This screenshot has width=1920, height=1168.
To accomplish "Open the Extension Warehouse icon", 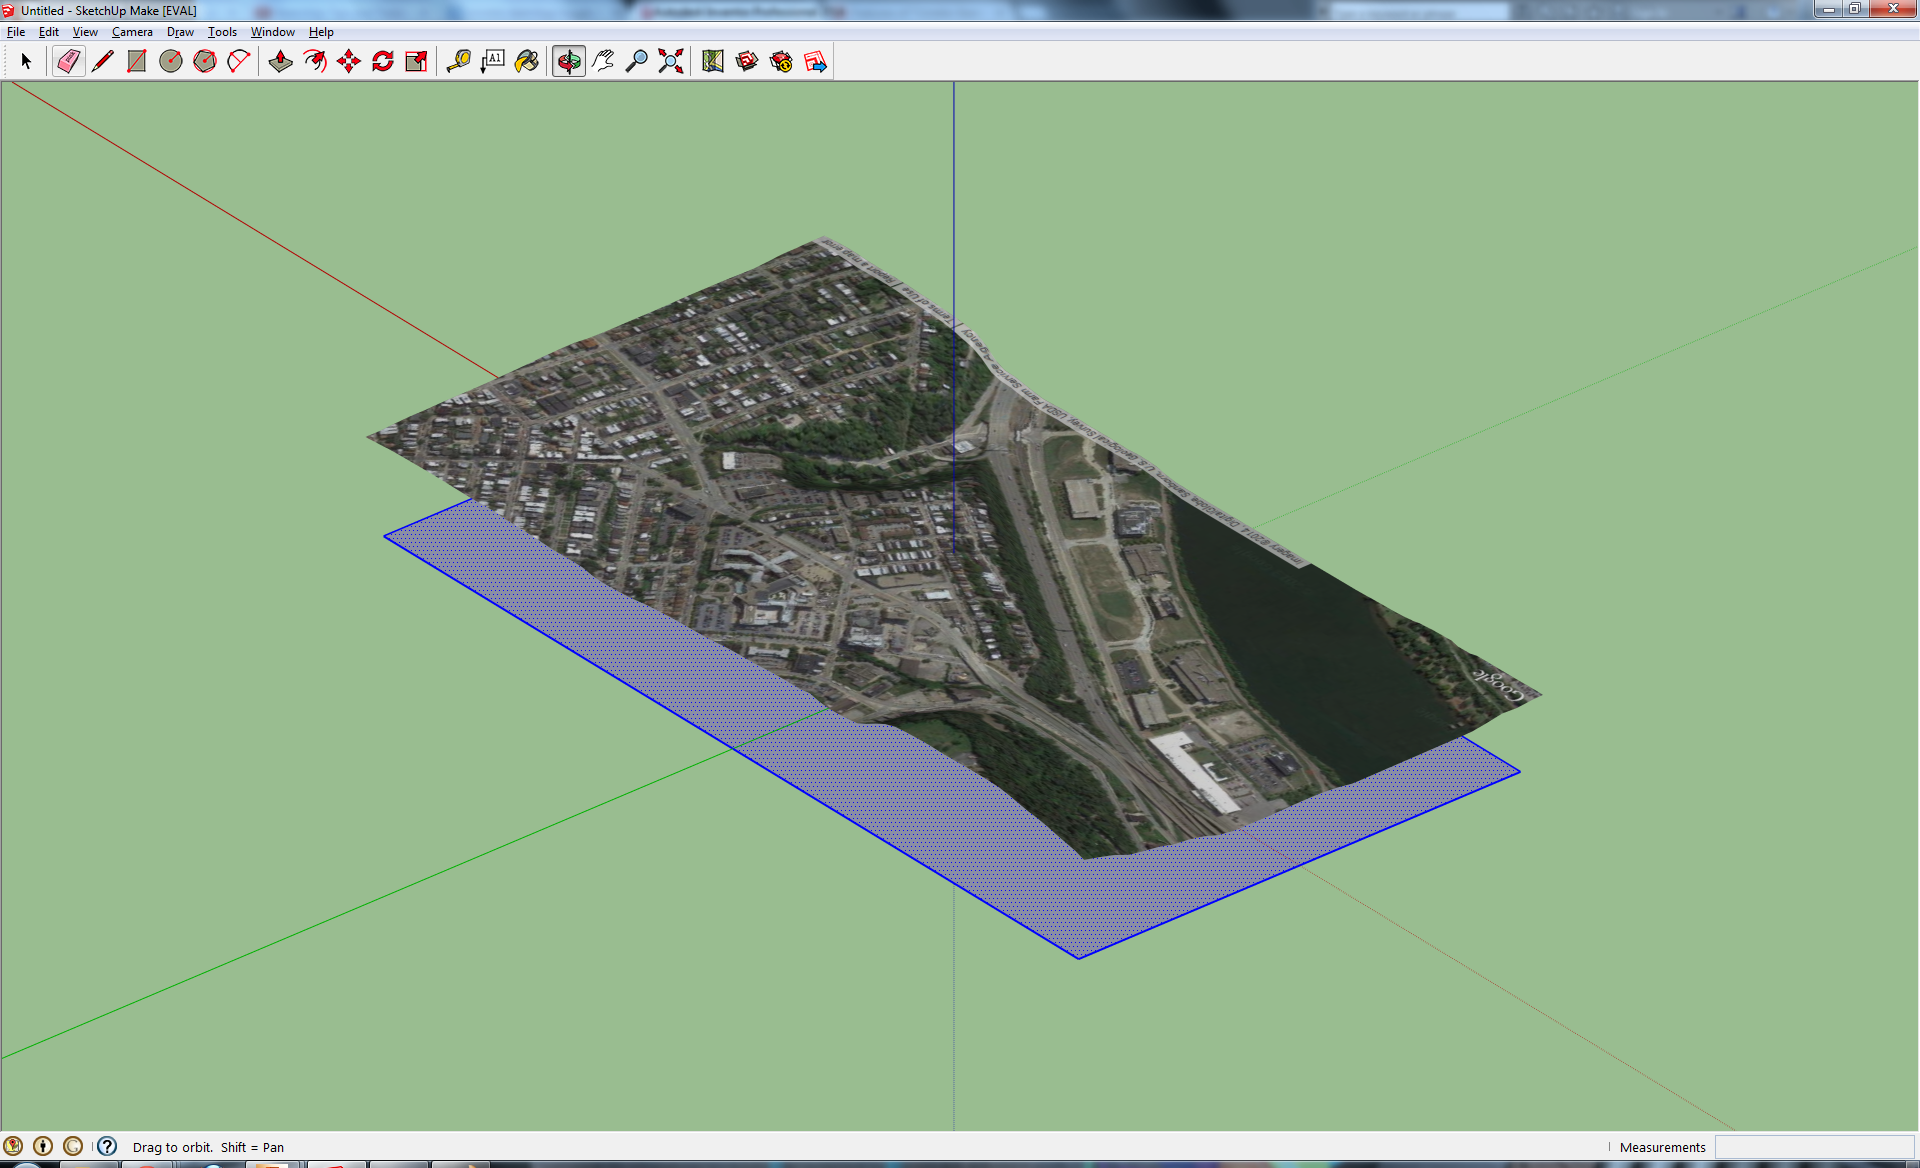I will pyautogui.click(x=781, y=61).
